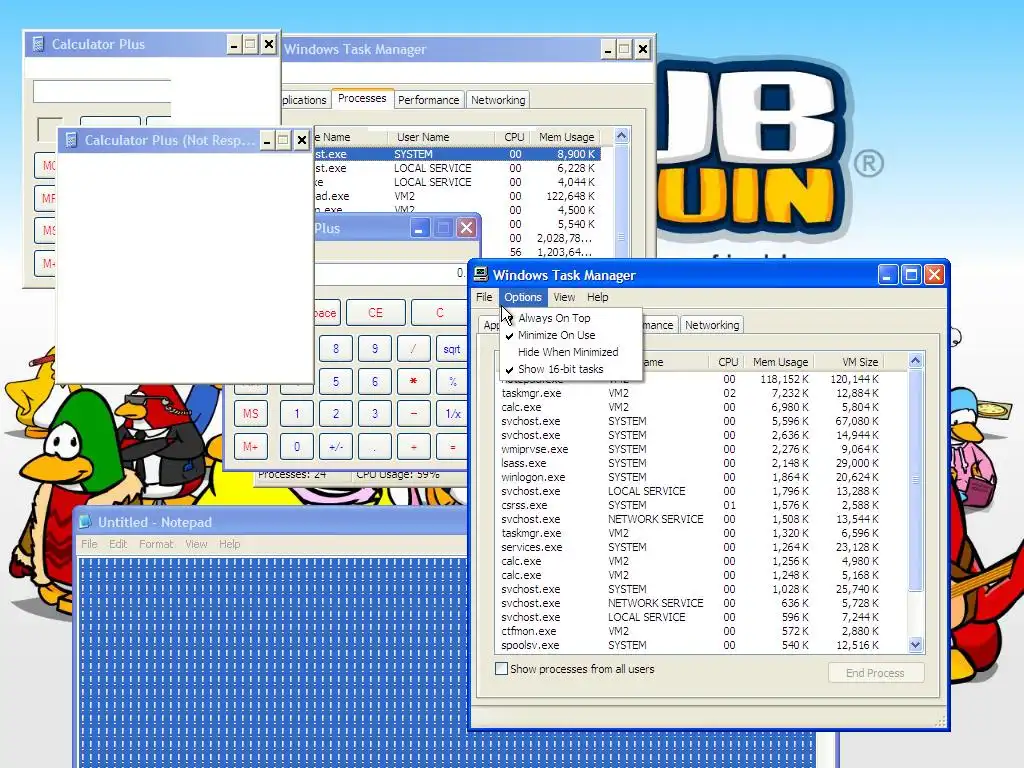This screenshot has width=1024, height=768.
Task: Click calculator digit 5 button
Action: (x=336, y=381)
